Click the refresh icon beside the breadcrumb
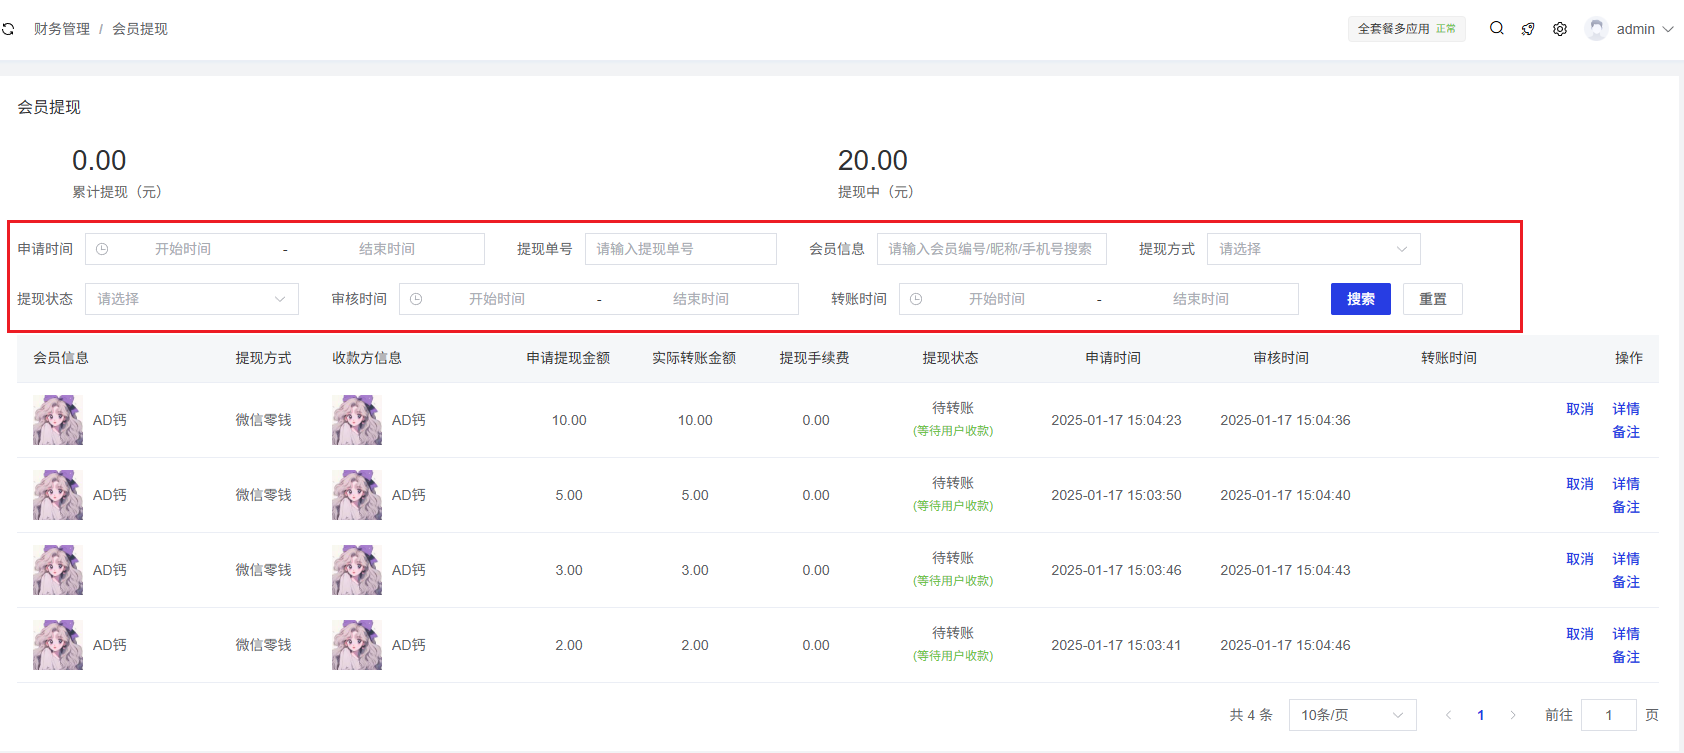 point(8,29)
